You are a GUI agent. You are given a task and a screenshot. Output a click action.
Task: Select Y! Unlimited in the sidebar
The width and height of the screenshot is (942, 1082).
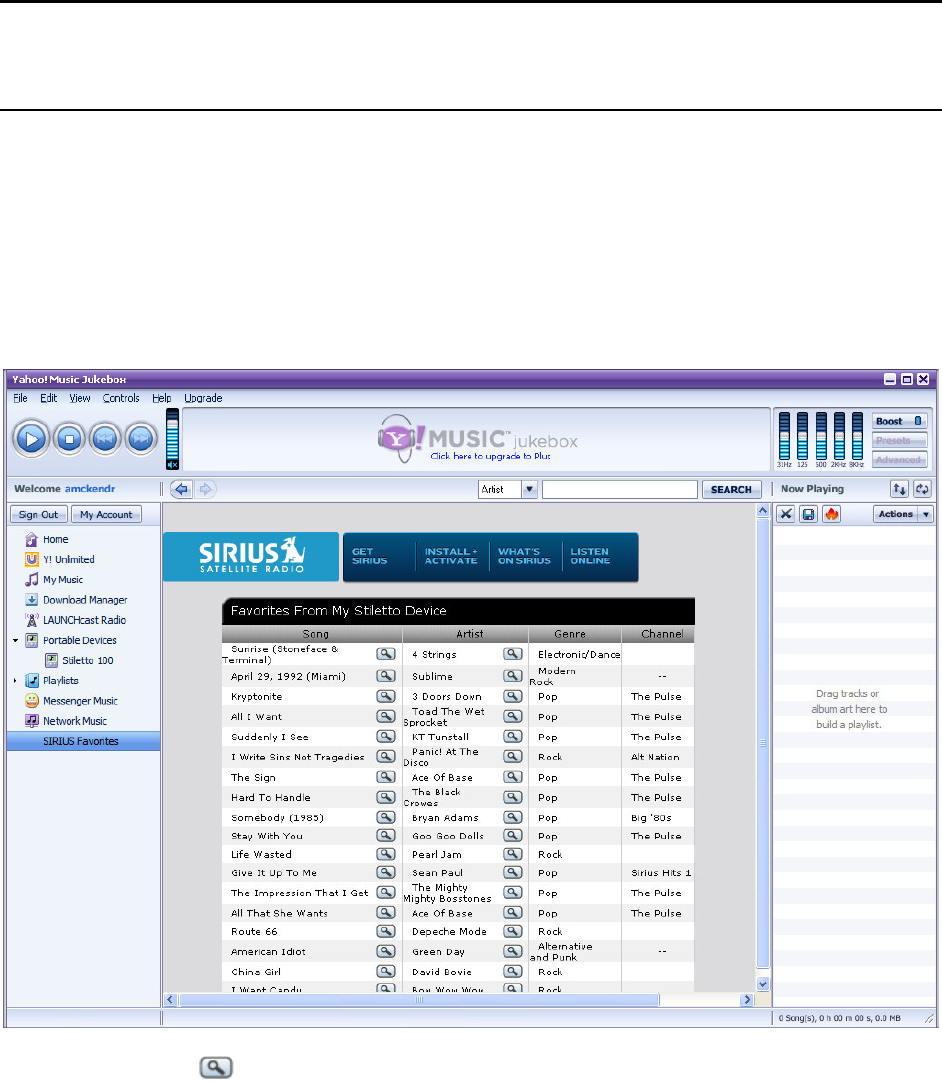68,560
